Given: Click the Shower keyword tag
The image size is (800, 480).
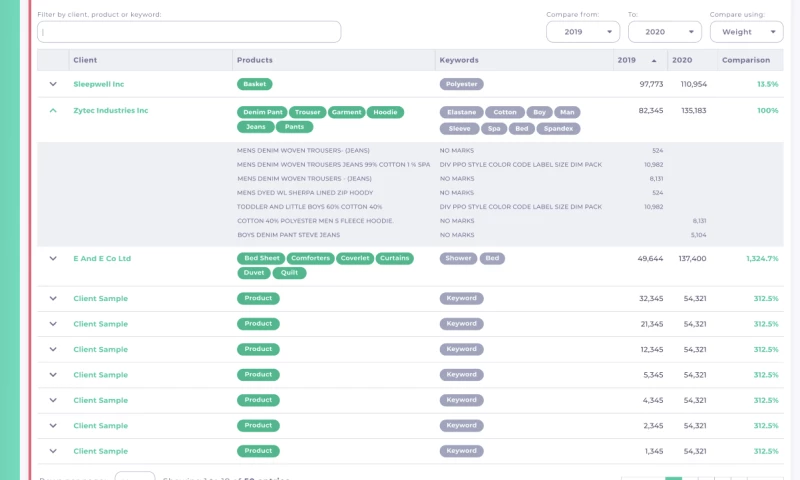Looking at the screenshot, I should (x=458, y=258).
